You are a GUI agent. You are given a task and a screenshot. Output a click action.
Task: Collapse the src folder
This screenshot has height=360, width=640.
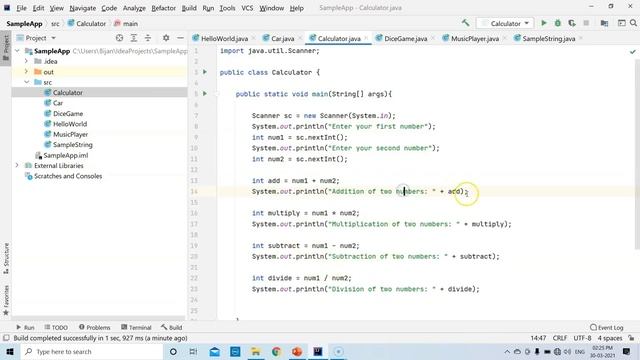click(26, 82)
